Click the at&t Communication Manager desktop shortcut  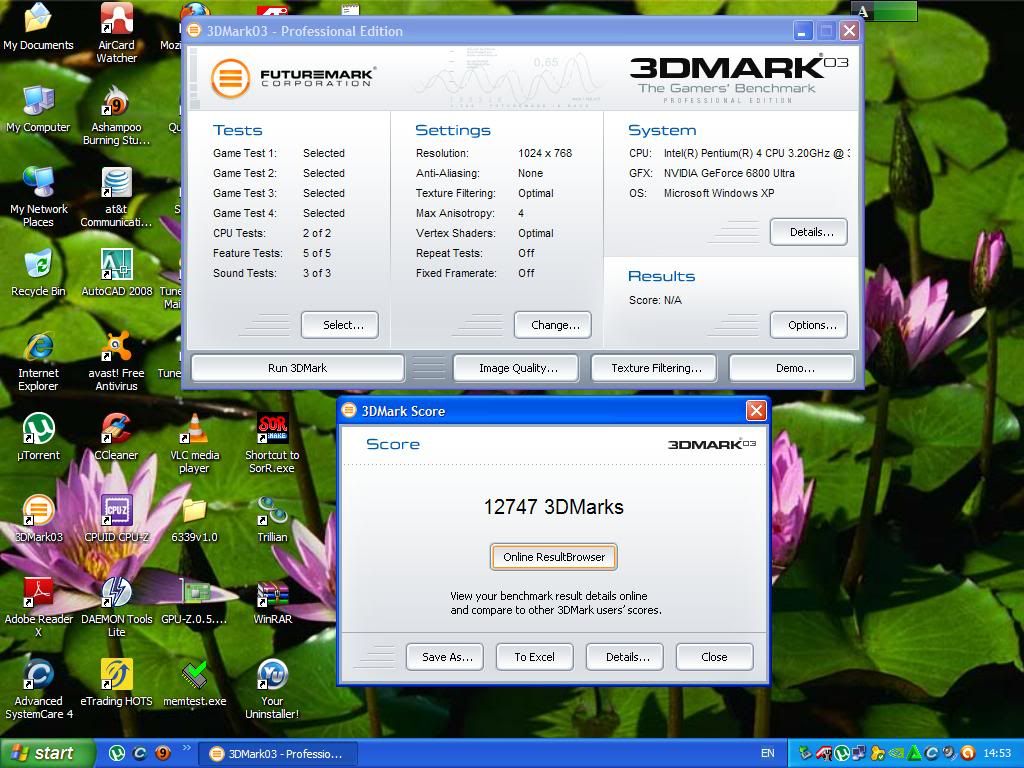(116, 197)
